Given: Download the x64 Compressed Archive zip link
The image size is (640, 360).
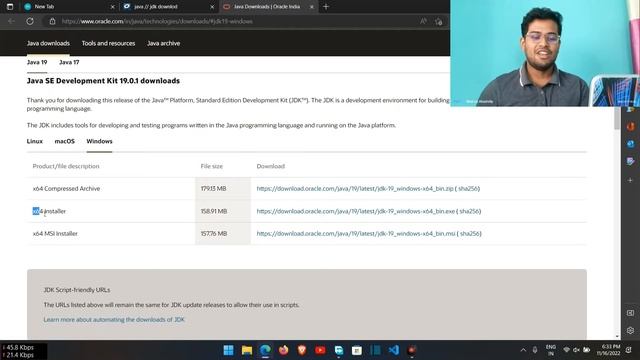Looking at the screenshot, I should coord(355,189).
